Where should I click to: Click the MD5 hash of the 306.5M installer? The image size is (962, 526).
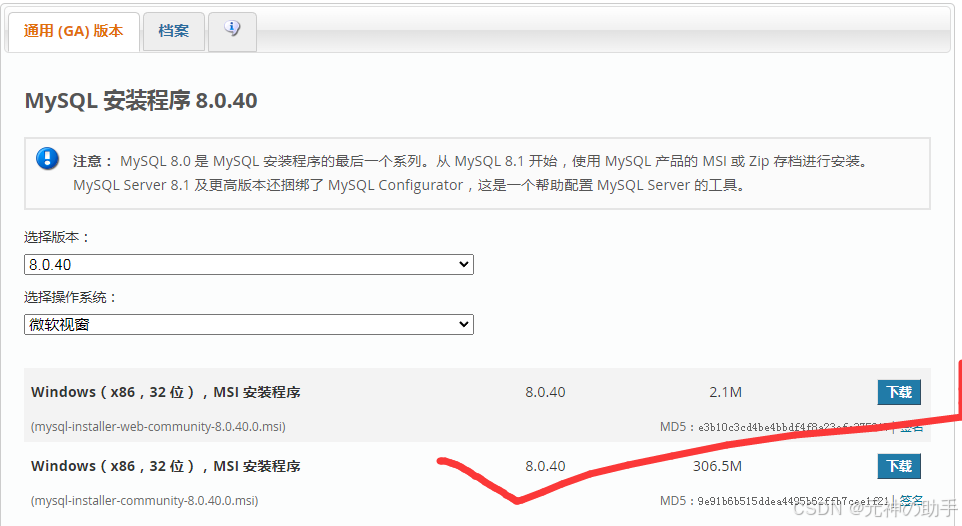coord(793,501)
